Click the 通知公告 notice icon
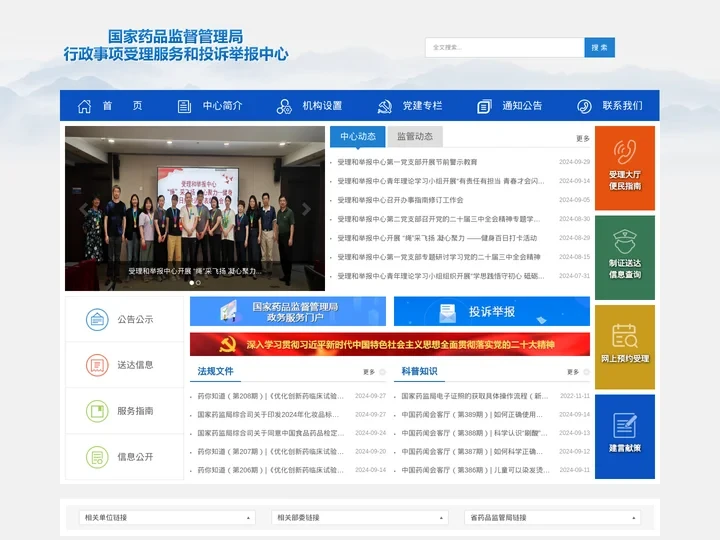This screenshot has height=540, width=720. click(484, 107)
